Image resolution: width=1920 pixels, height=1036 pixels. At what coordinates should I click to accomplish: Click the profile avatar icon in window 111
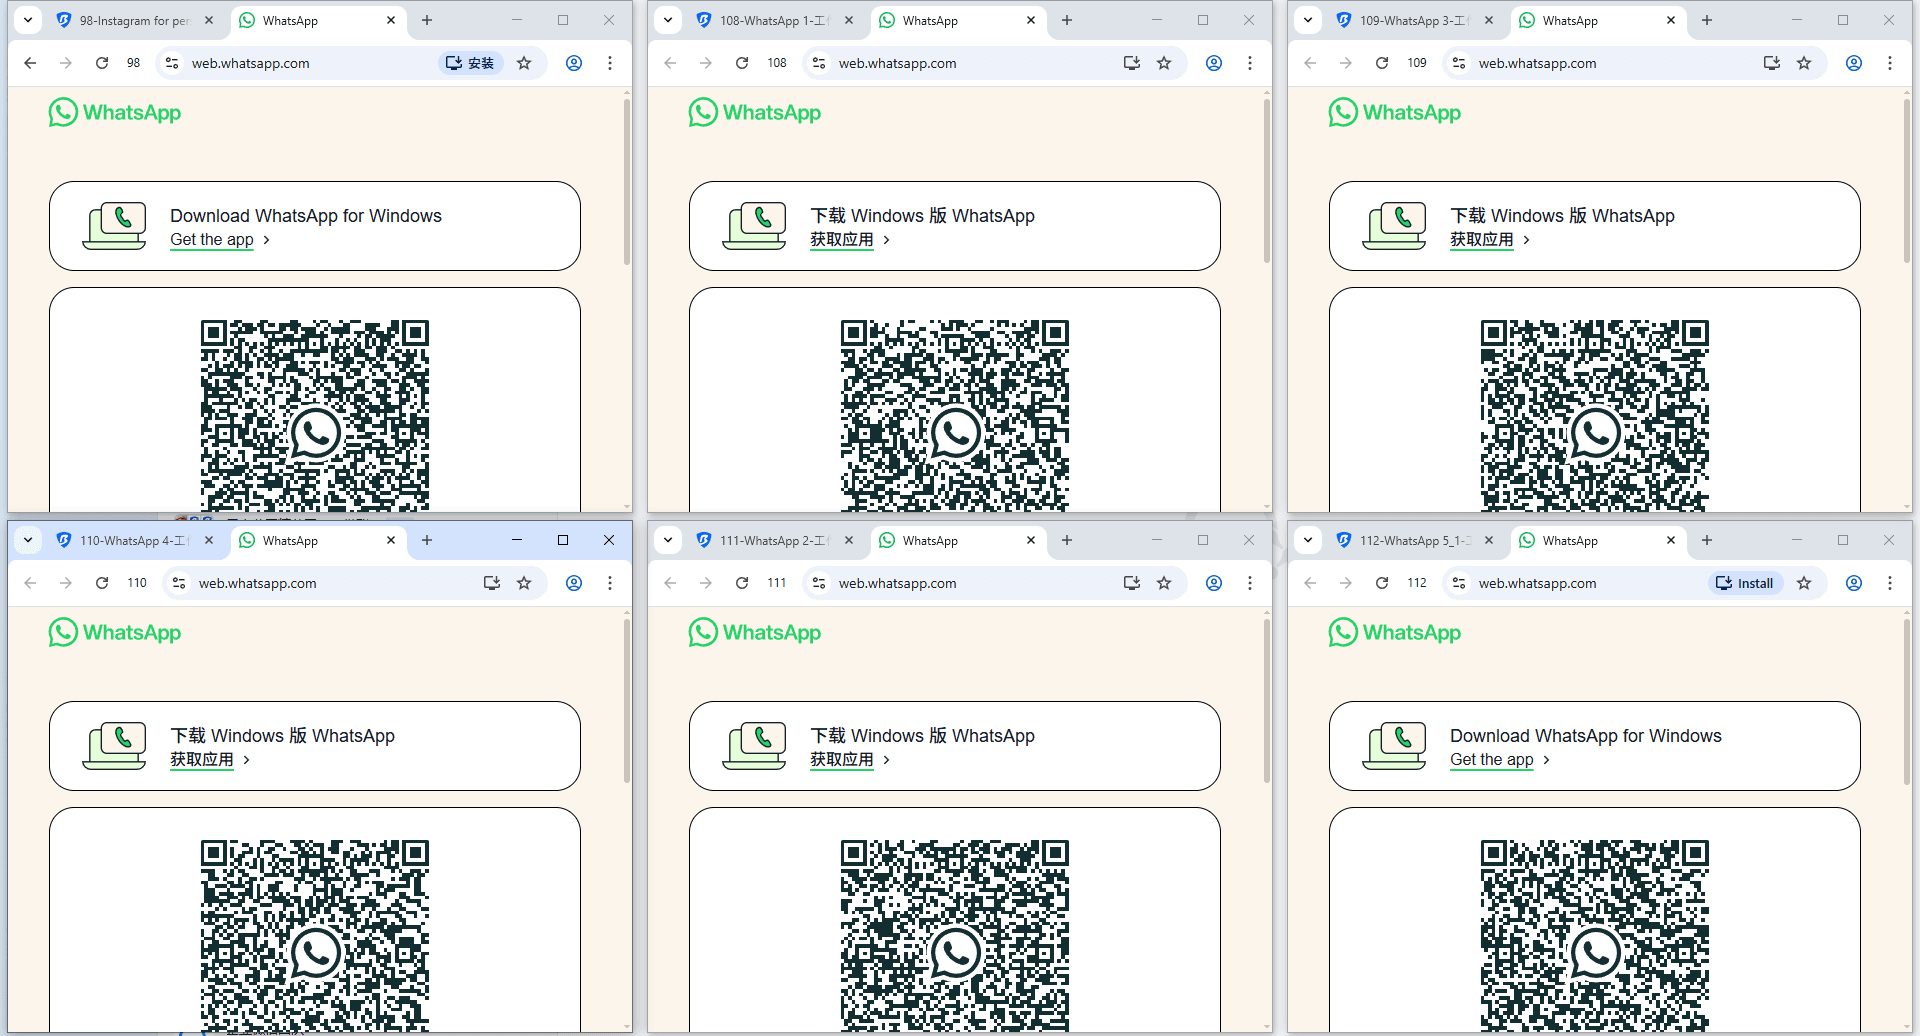pos(1213,582)
